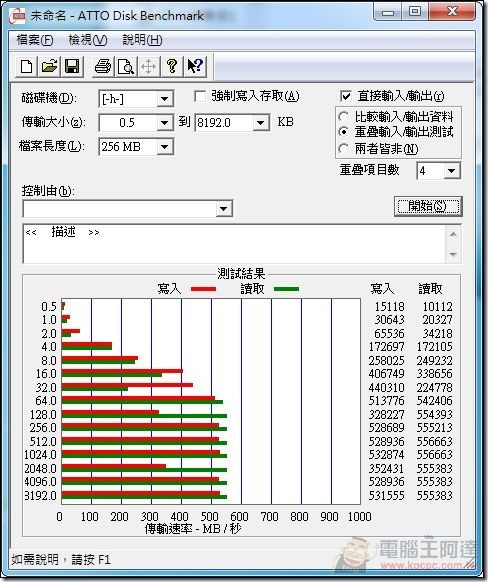
Task: Open the 說明(H) menu
Action: click(x=142, y=40)
